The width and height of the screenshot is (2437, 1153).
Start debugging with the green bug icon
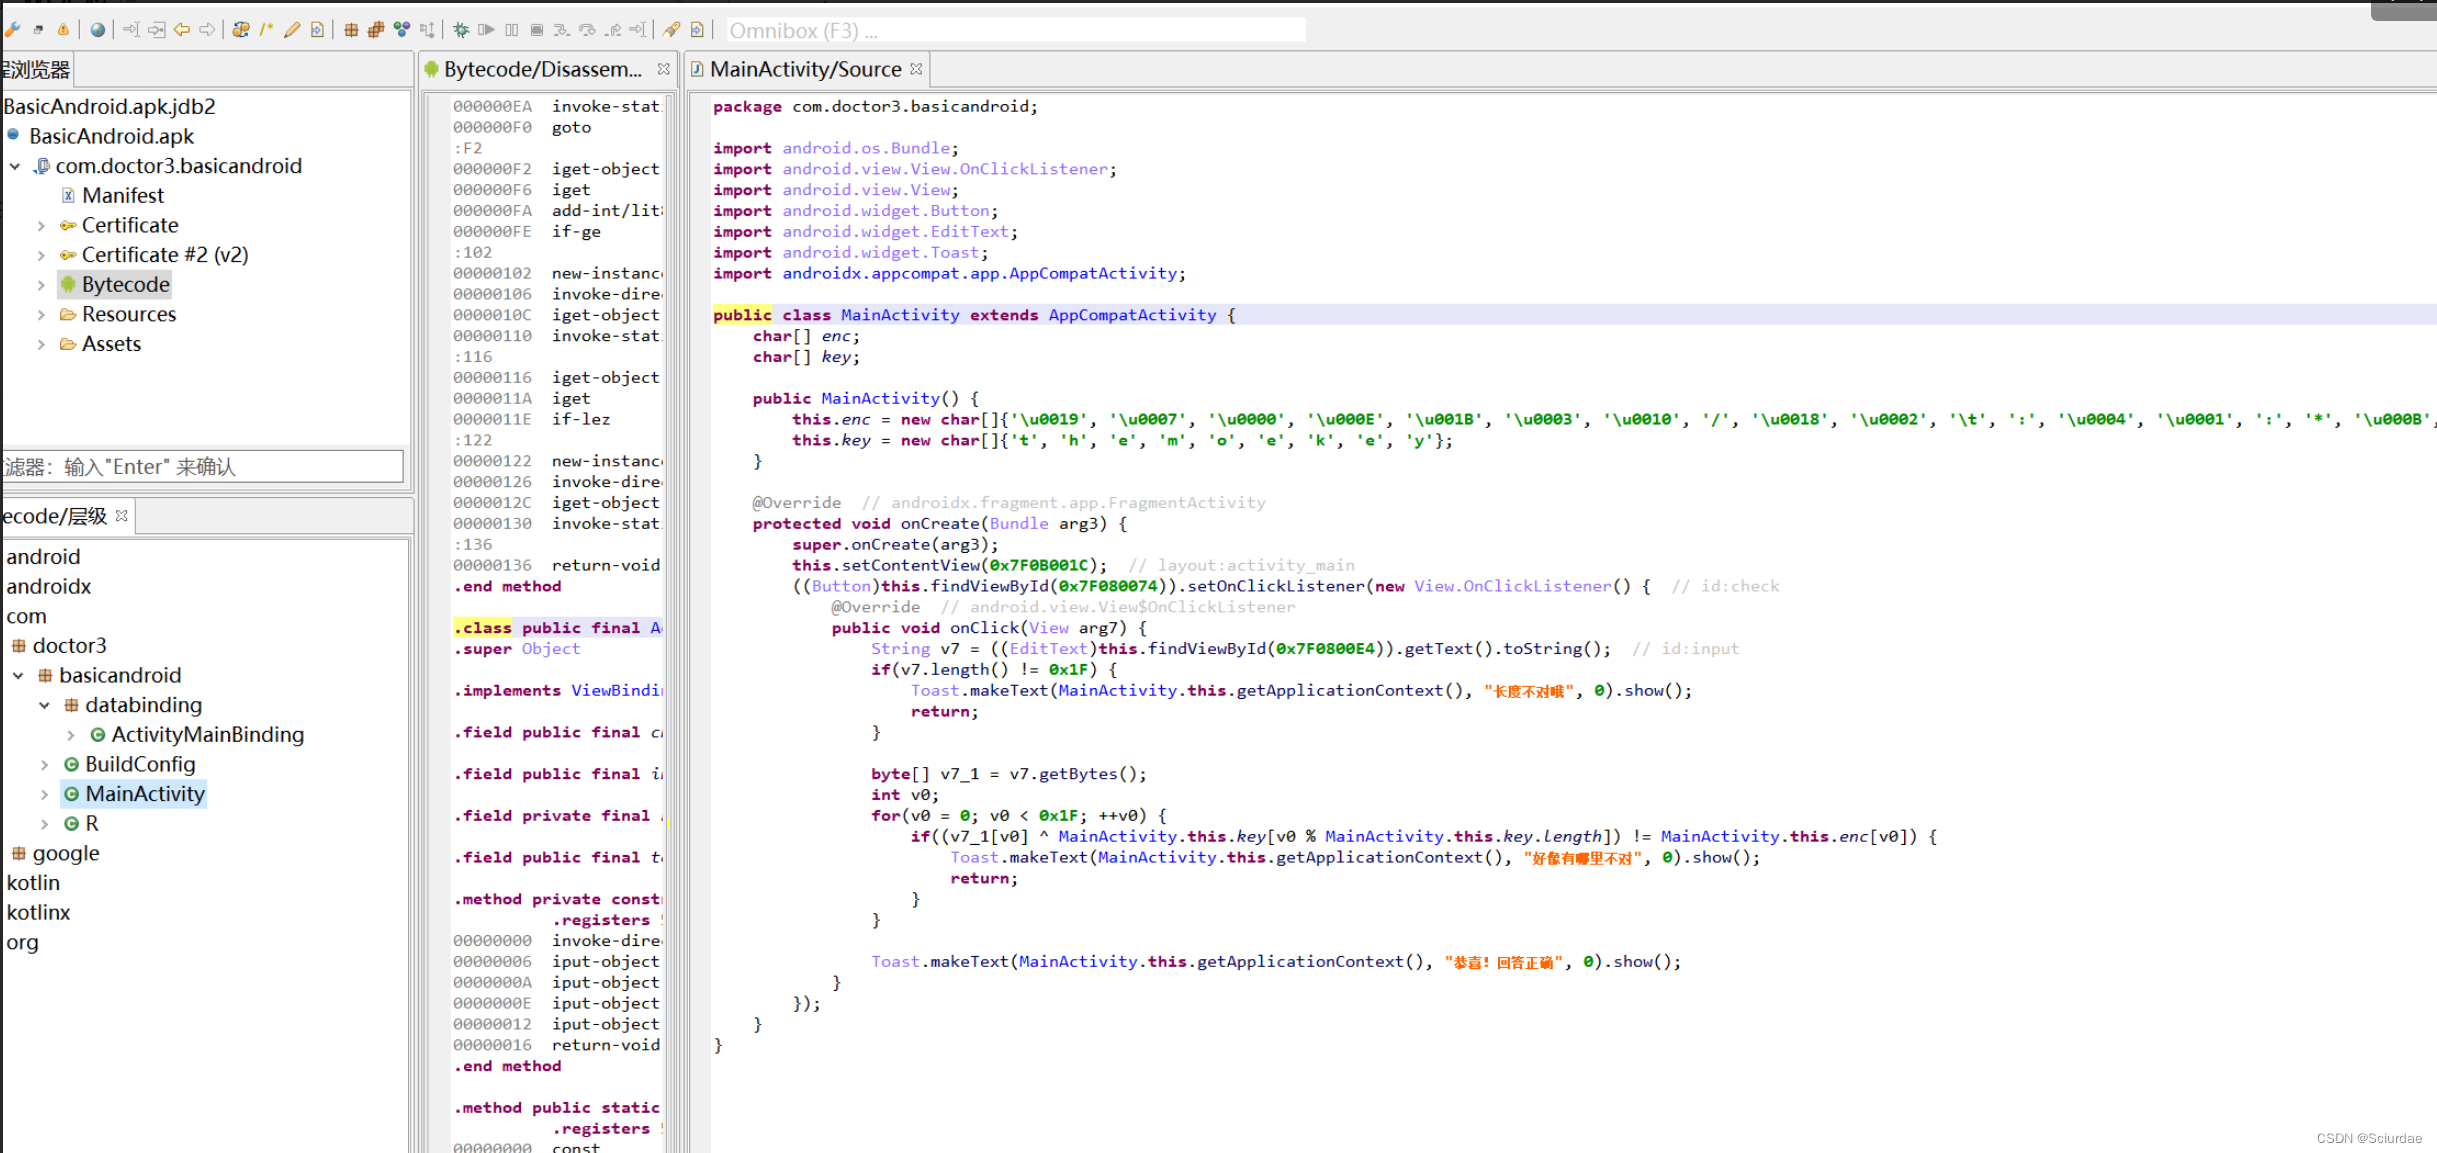coord(461,30)
